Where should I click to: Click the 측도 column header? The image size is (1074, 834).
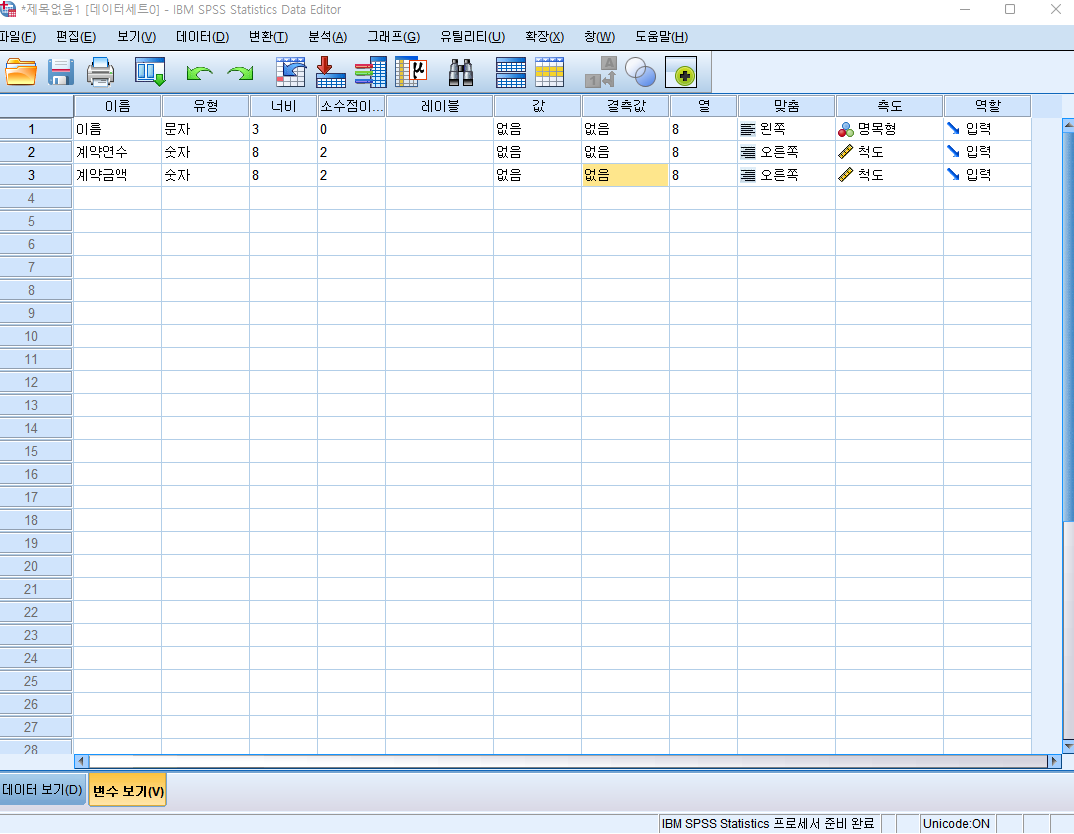click(889, 106)
